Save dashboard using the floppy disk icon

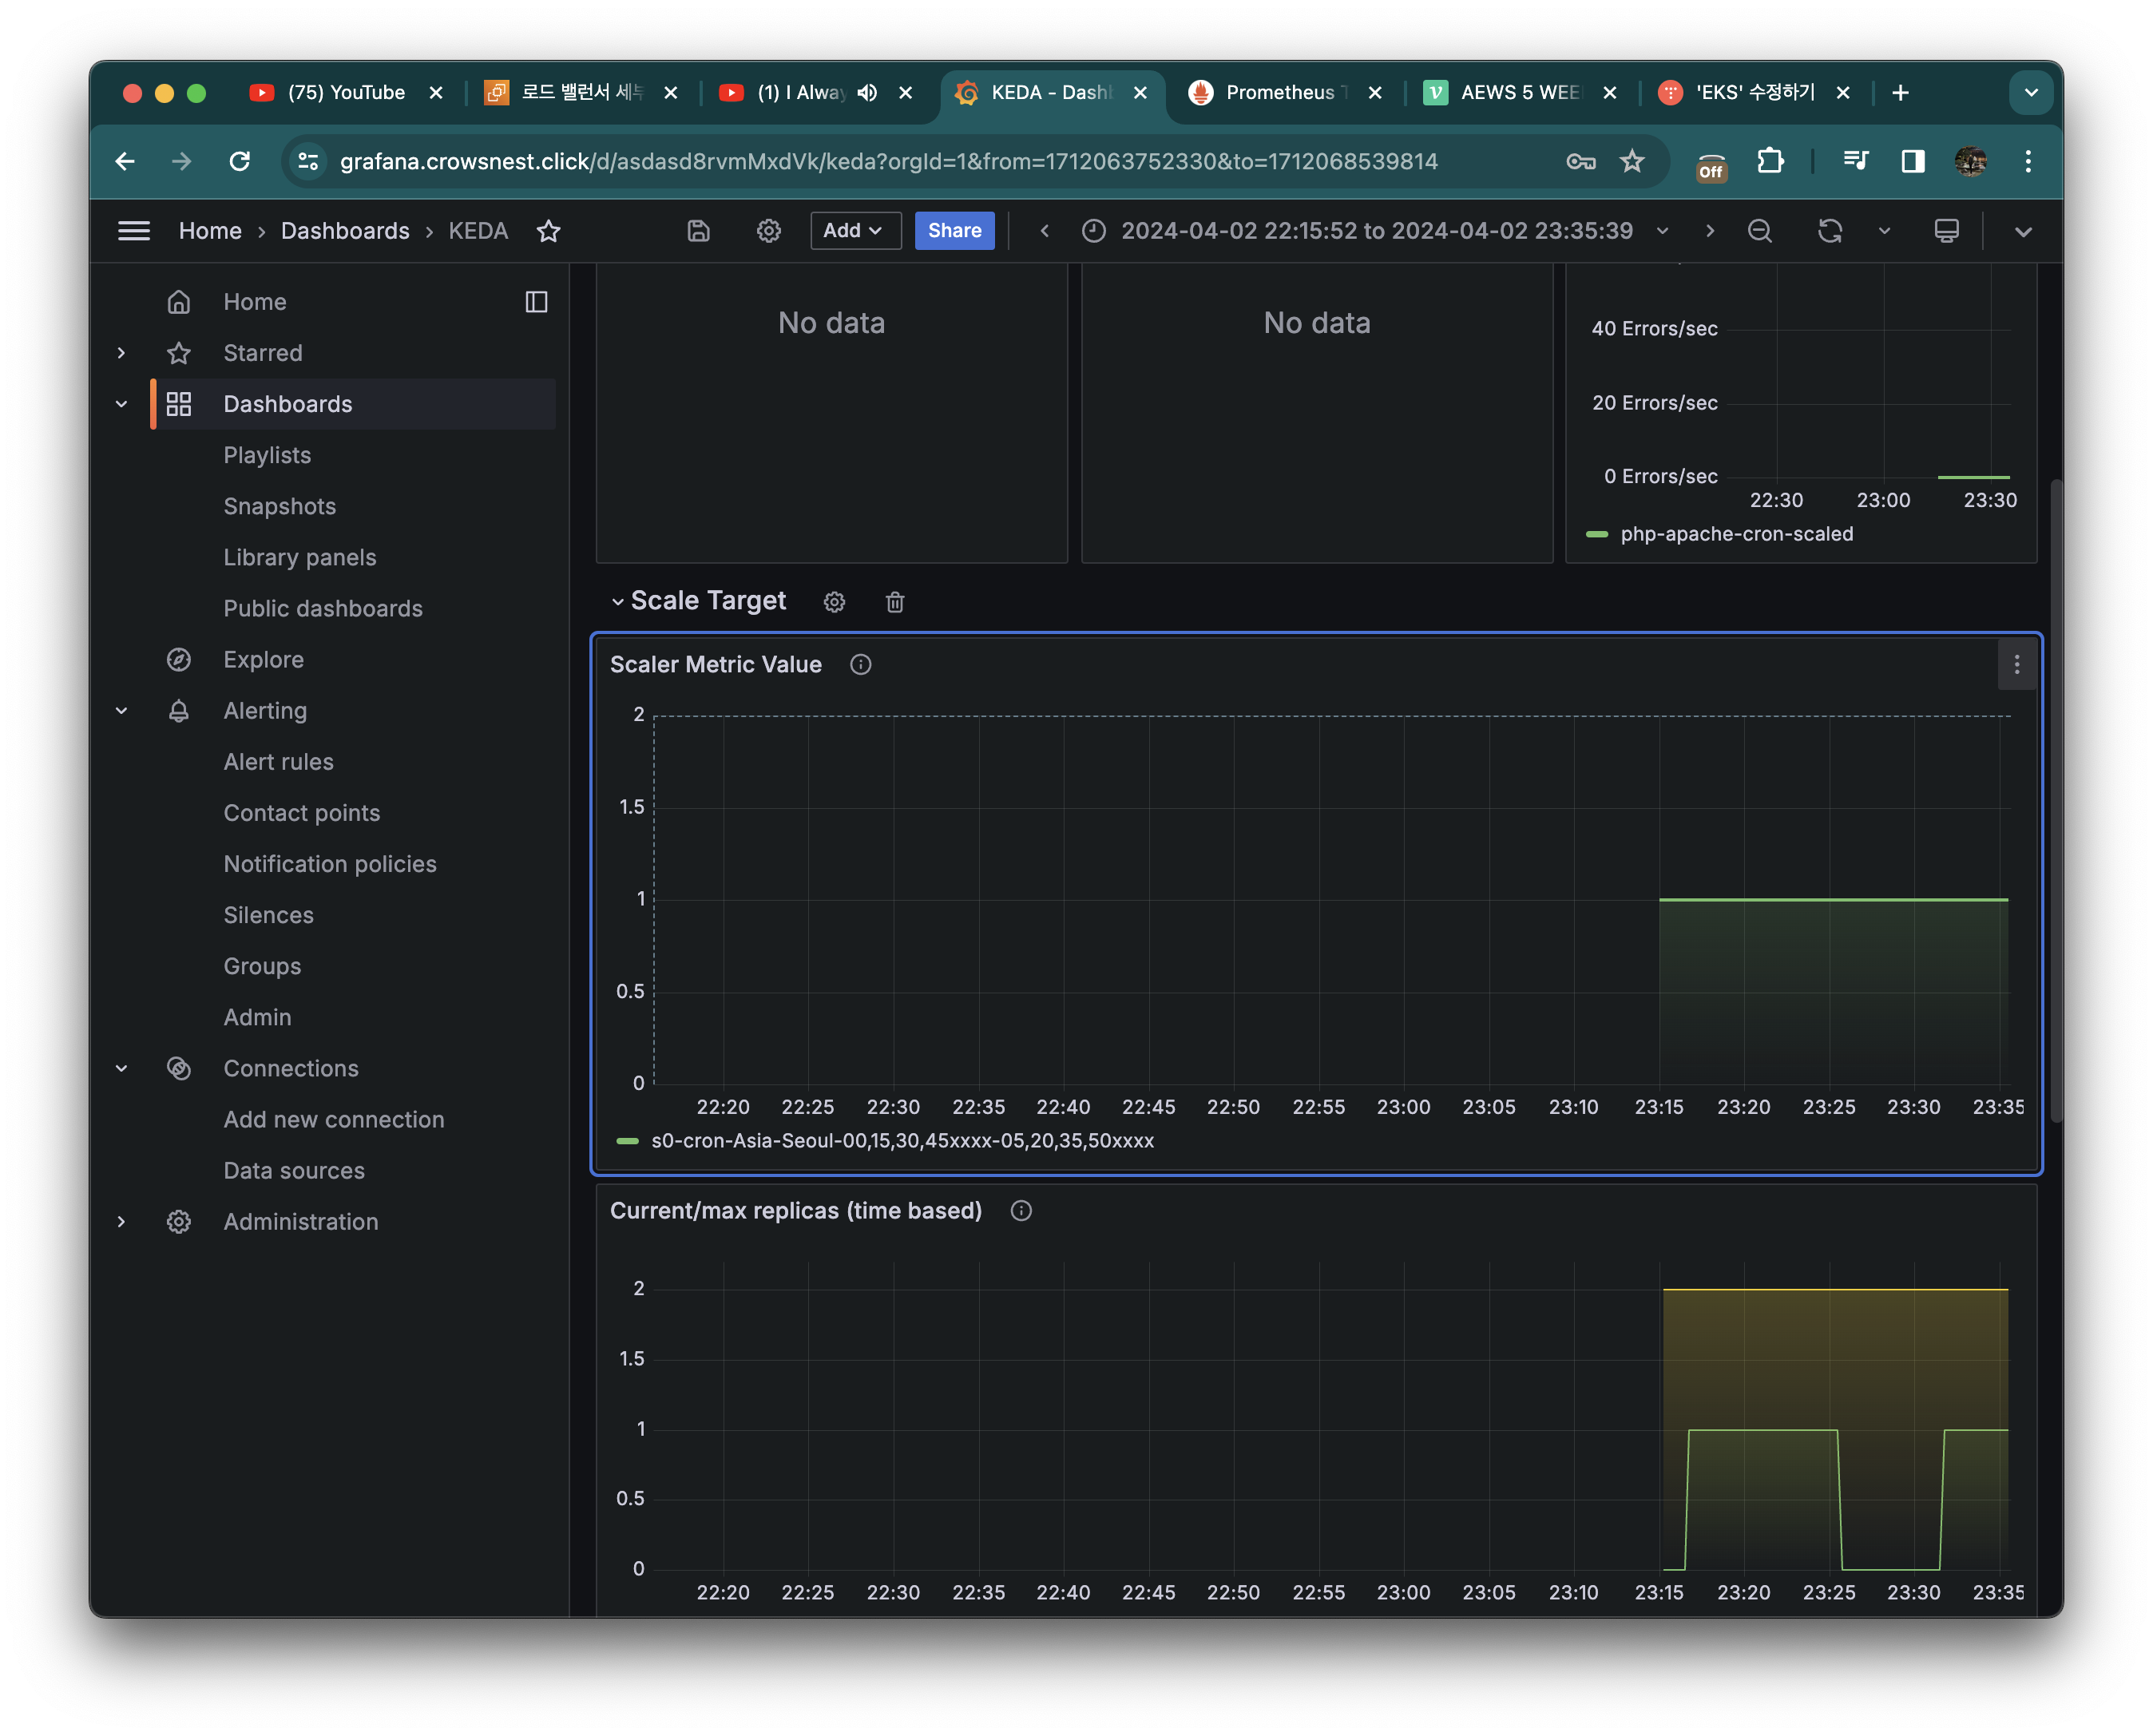698,231
